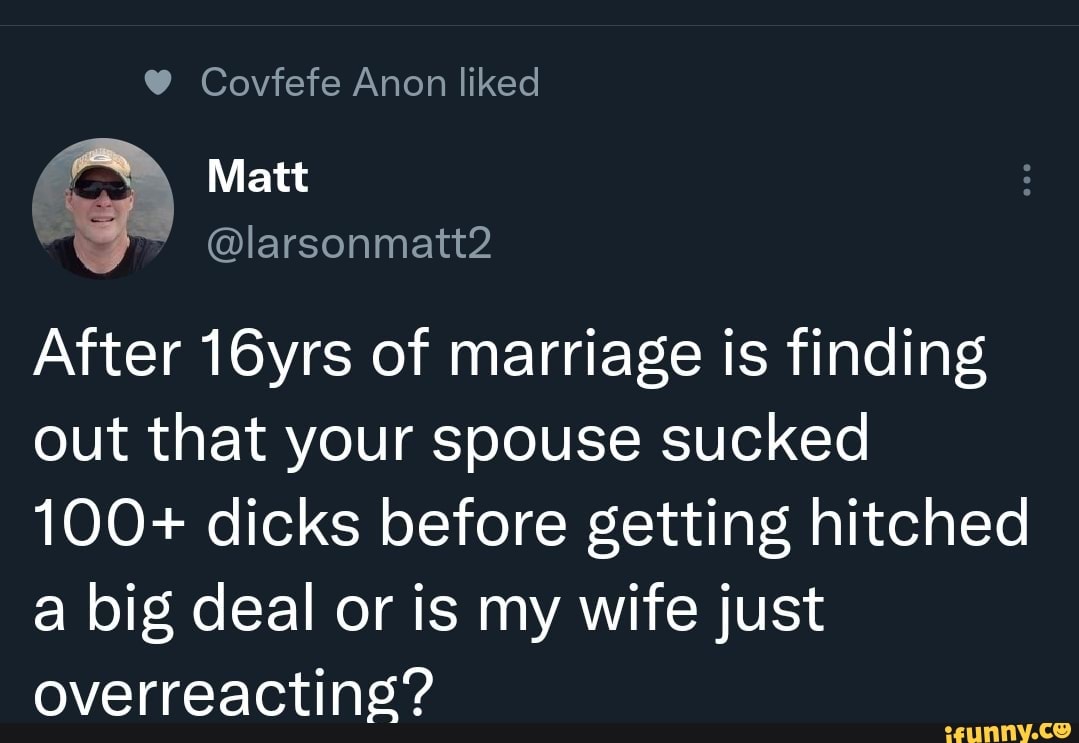Screen dimensions: 1079x743
Task: Open more actions via vertical ellipsis
Action: click(1026, 178)
